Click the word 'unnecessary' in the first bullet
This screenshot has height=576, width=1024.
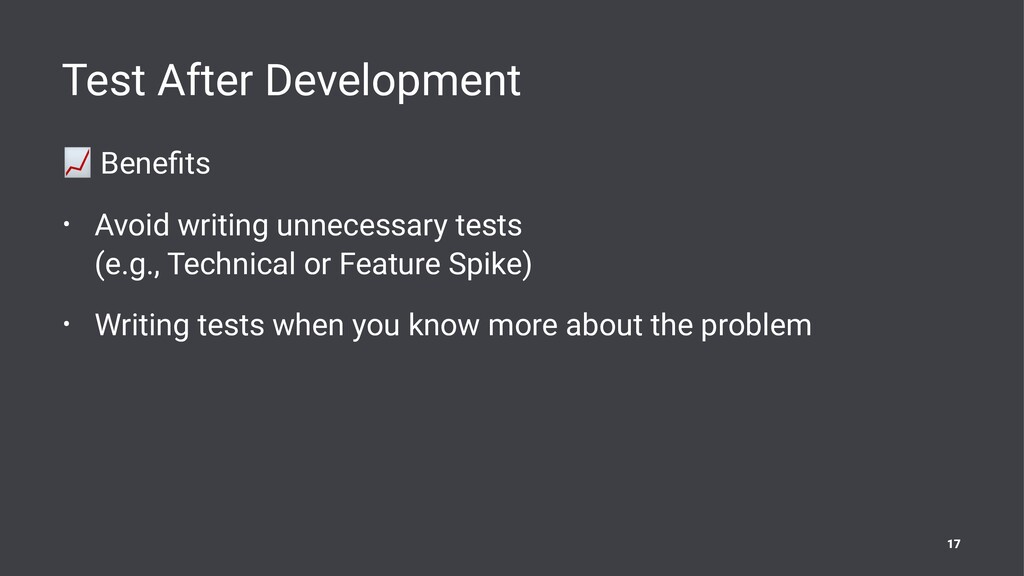pos(362,226)
